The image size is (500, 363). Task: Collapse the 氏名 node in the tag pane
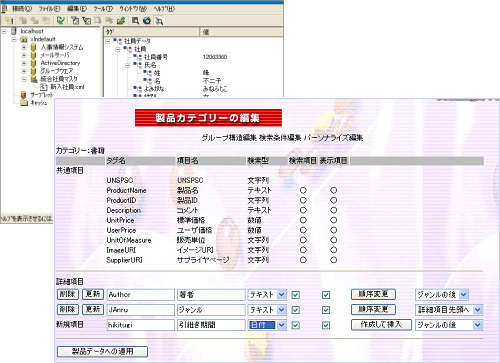point(128,65)
